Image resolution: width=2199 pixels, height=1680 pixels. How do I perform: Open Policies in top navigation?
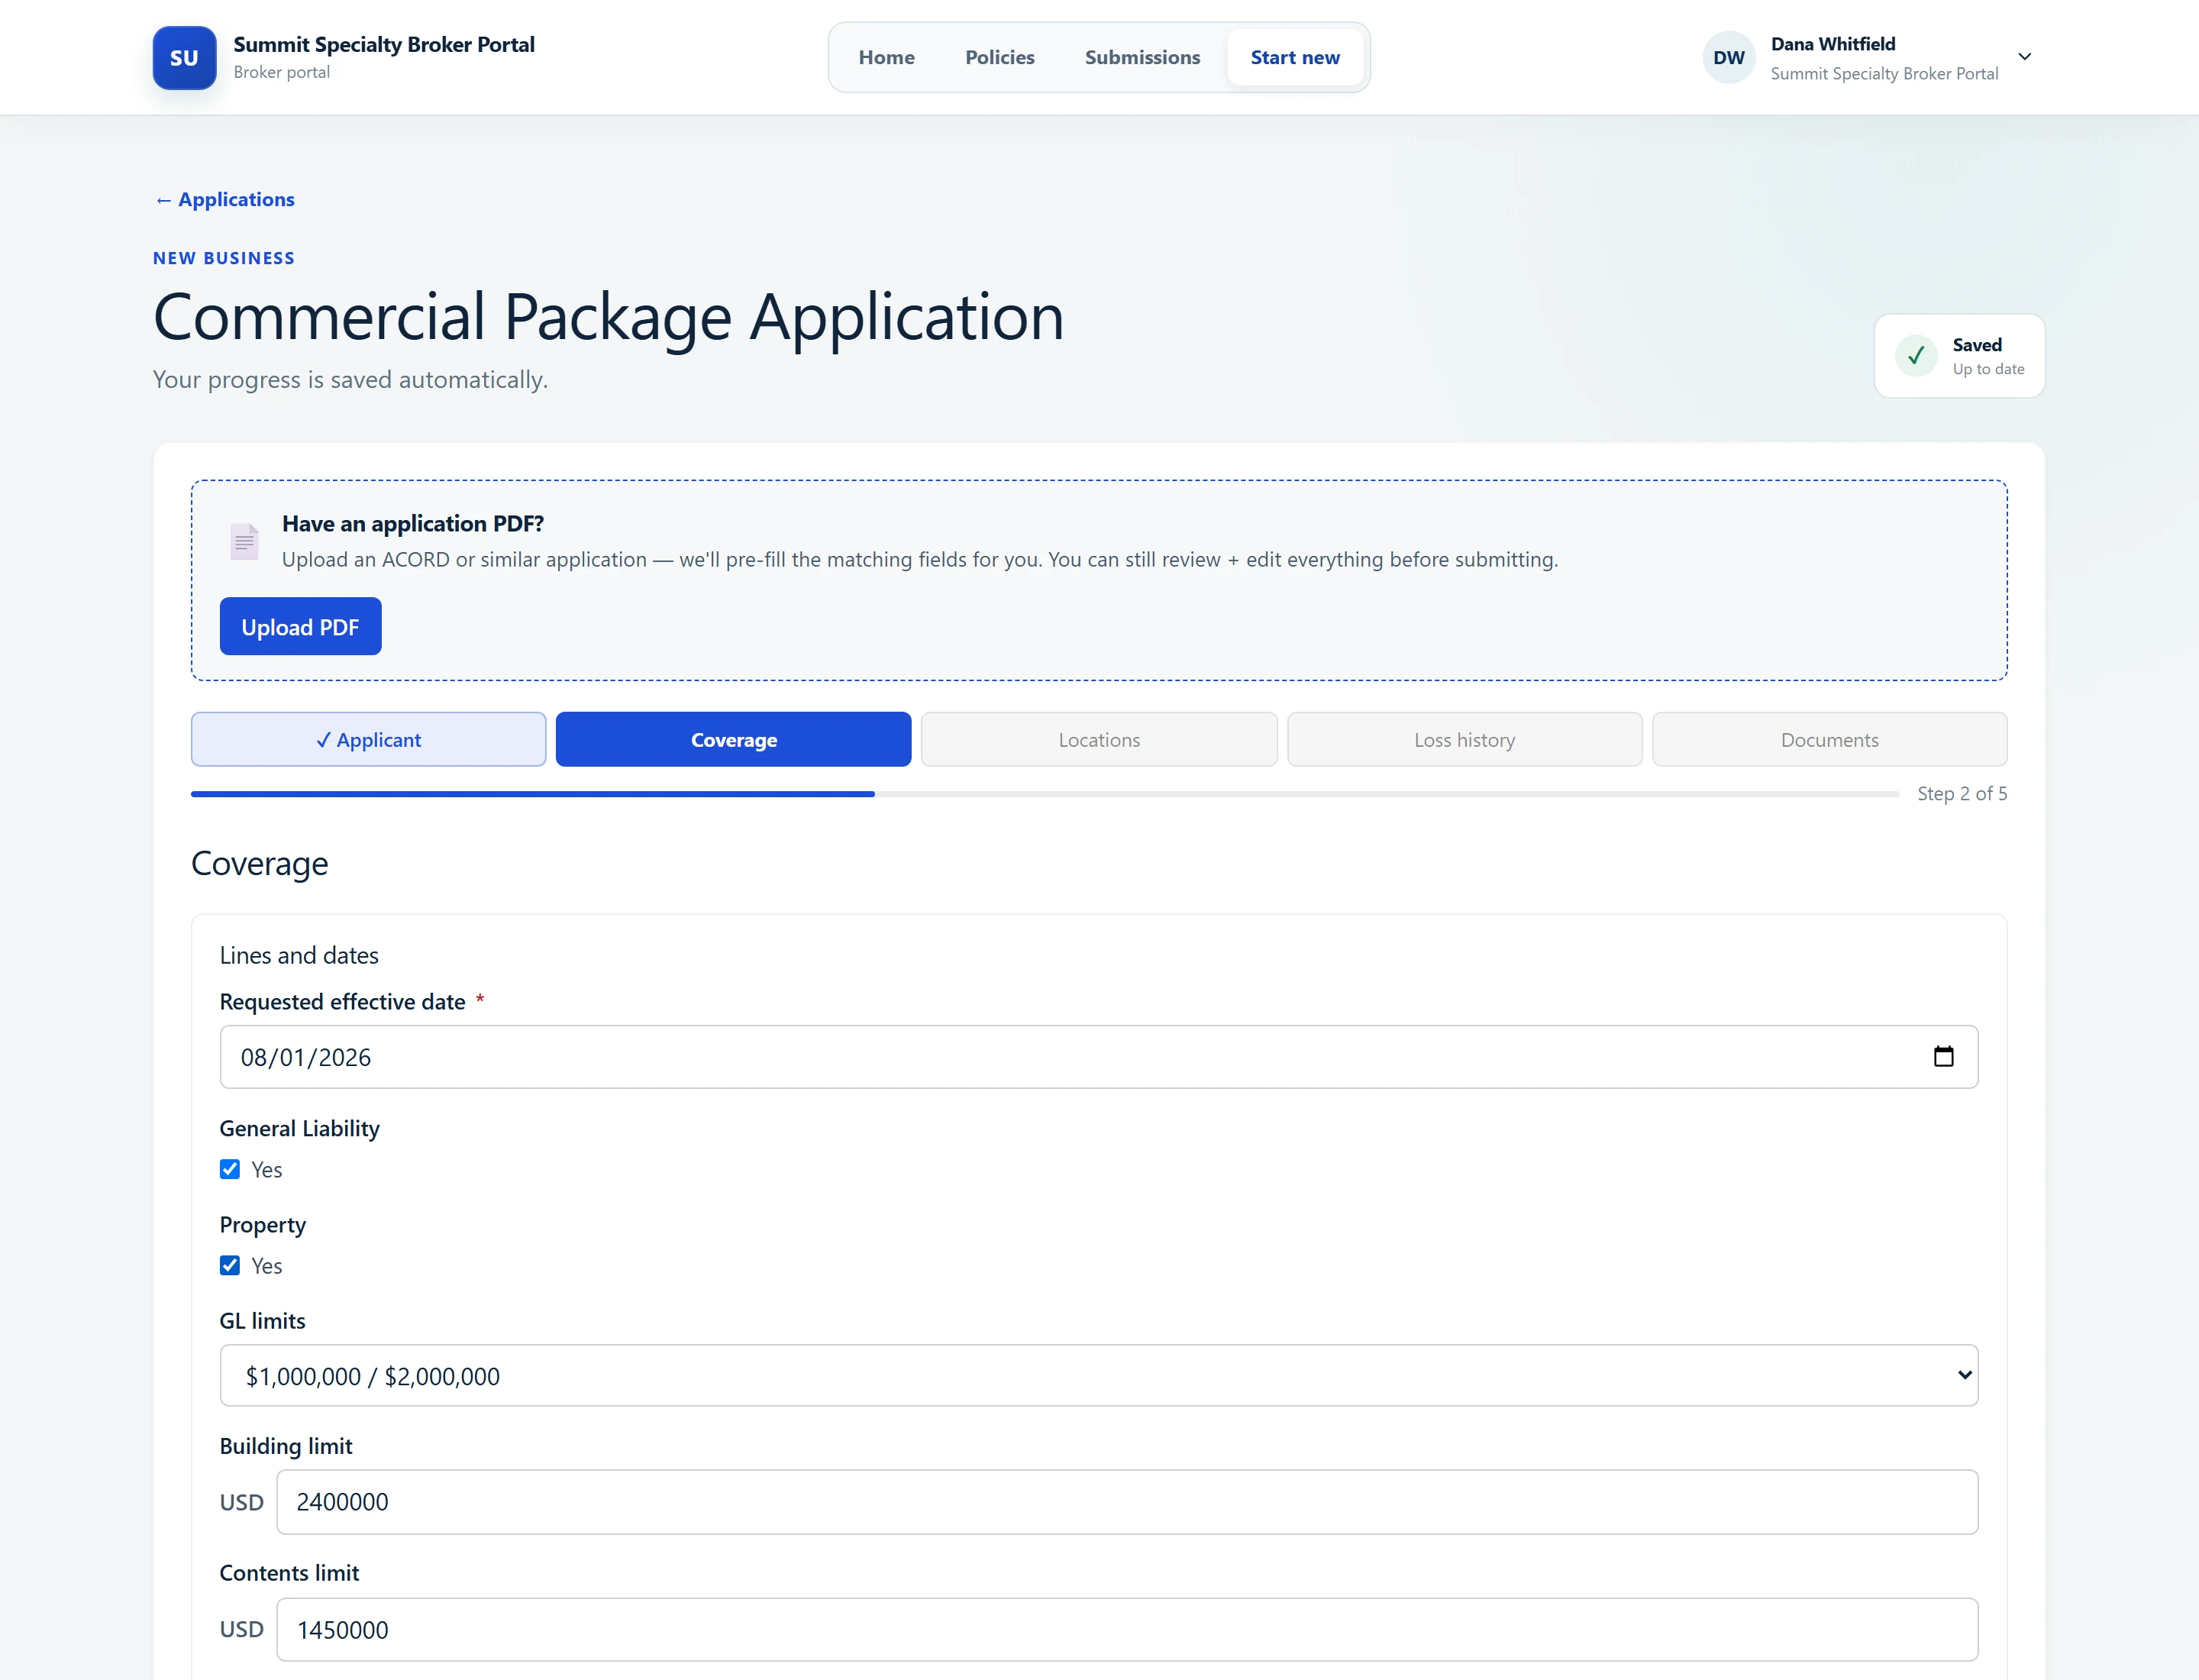coord(1000,57)
